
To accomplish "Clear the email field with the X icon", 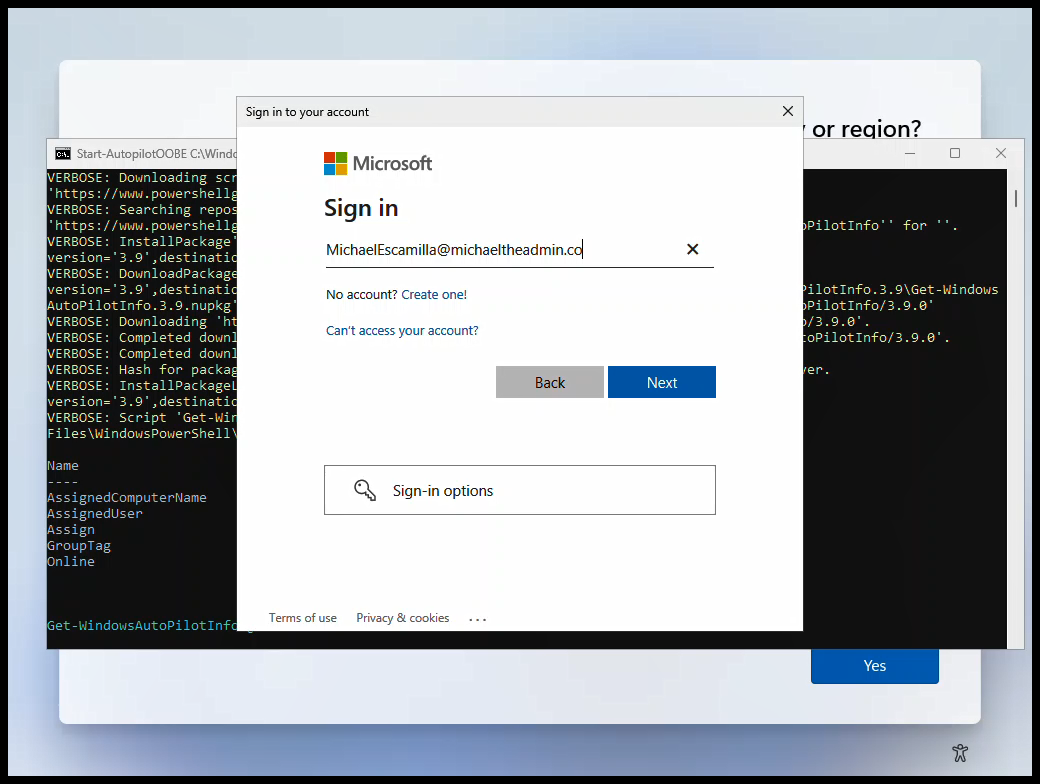I will click(692, 250).
